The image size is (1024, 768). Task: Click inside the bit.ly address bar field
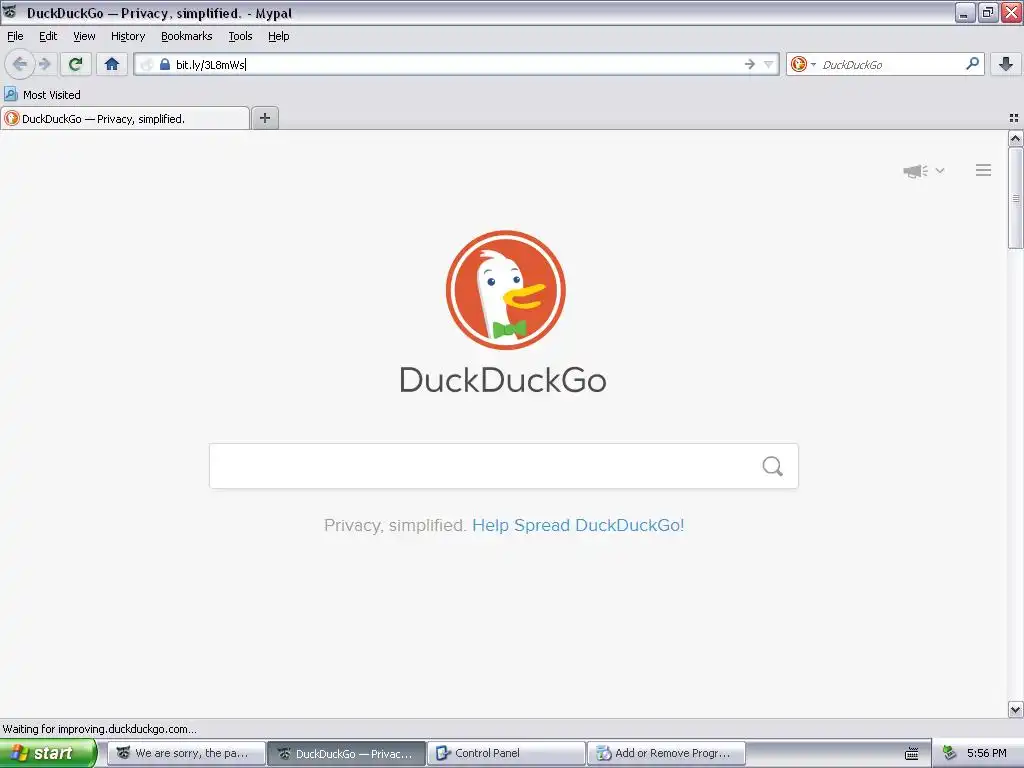pos(457,64)
